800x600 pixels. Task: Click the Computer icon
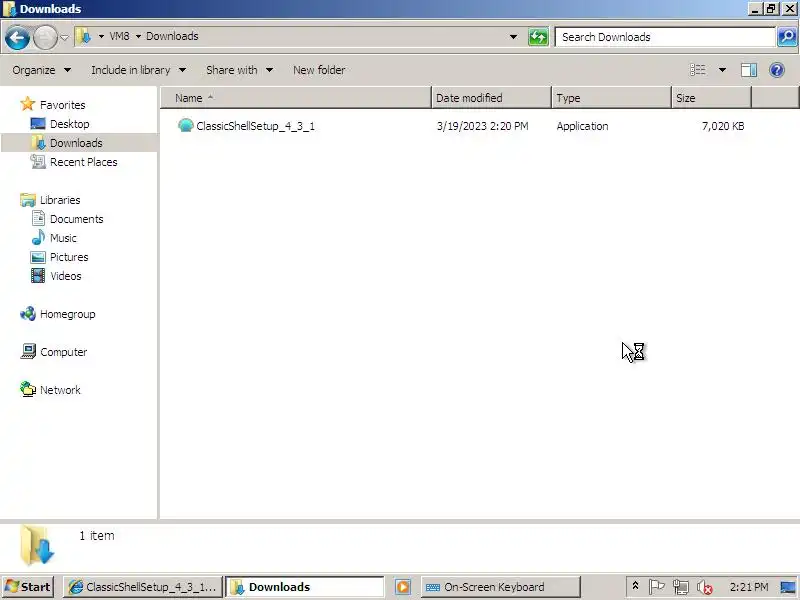(28, 352)
